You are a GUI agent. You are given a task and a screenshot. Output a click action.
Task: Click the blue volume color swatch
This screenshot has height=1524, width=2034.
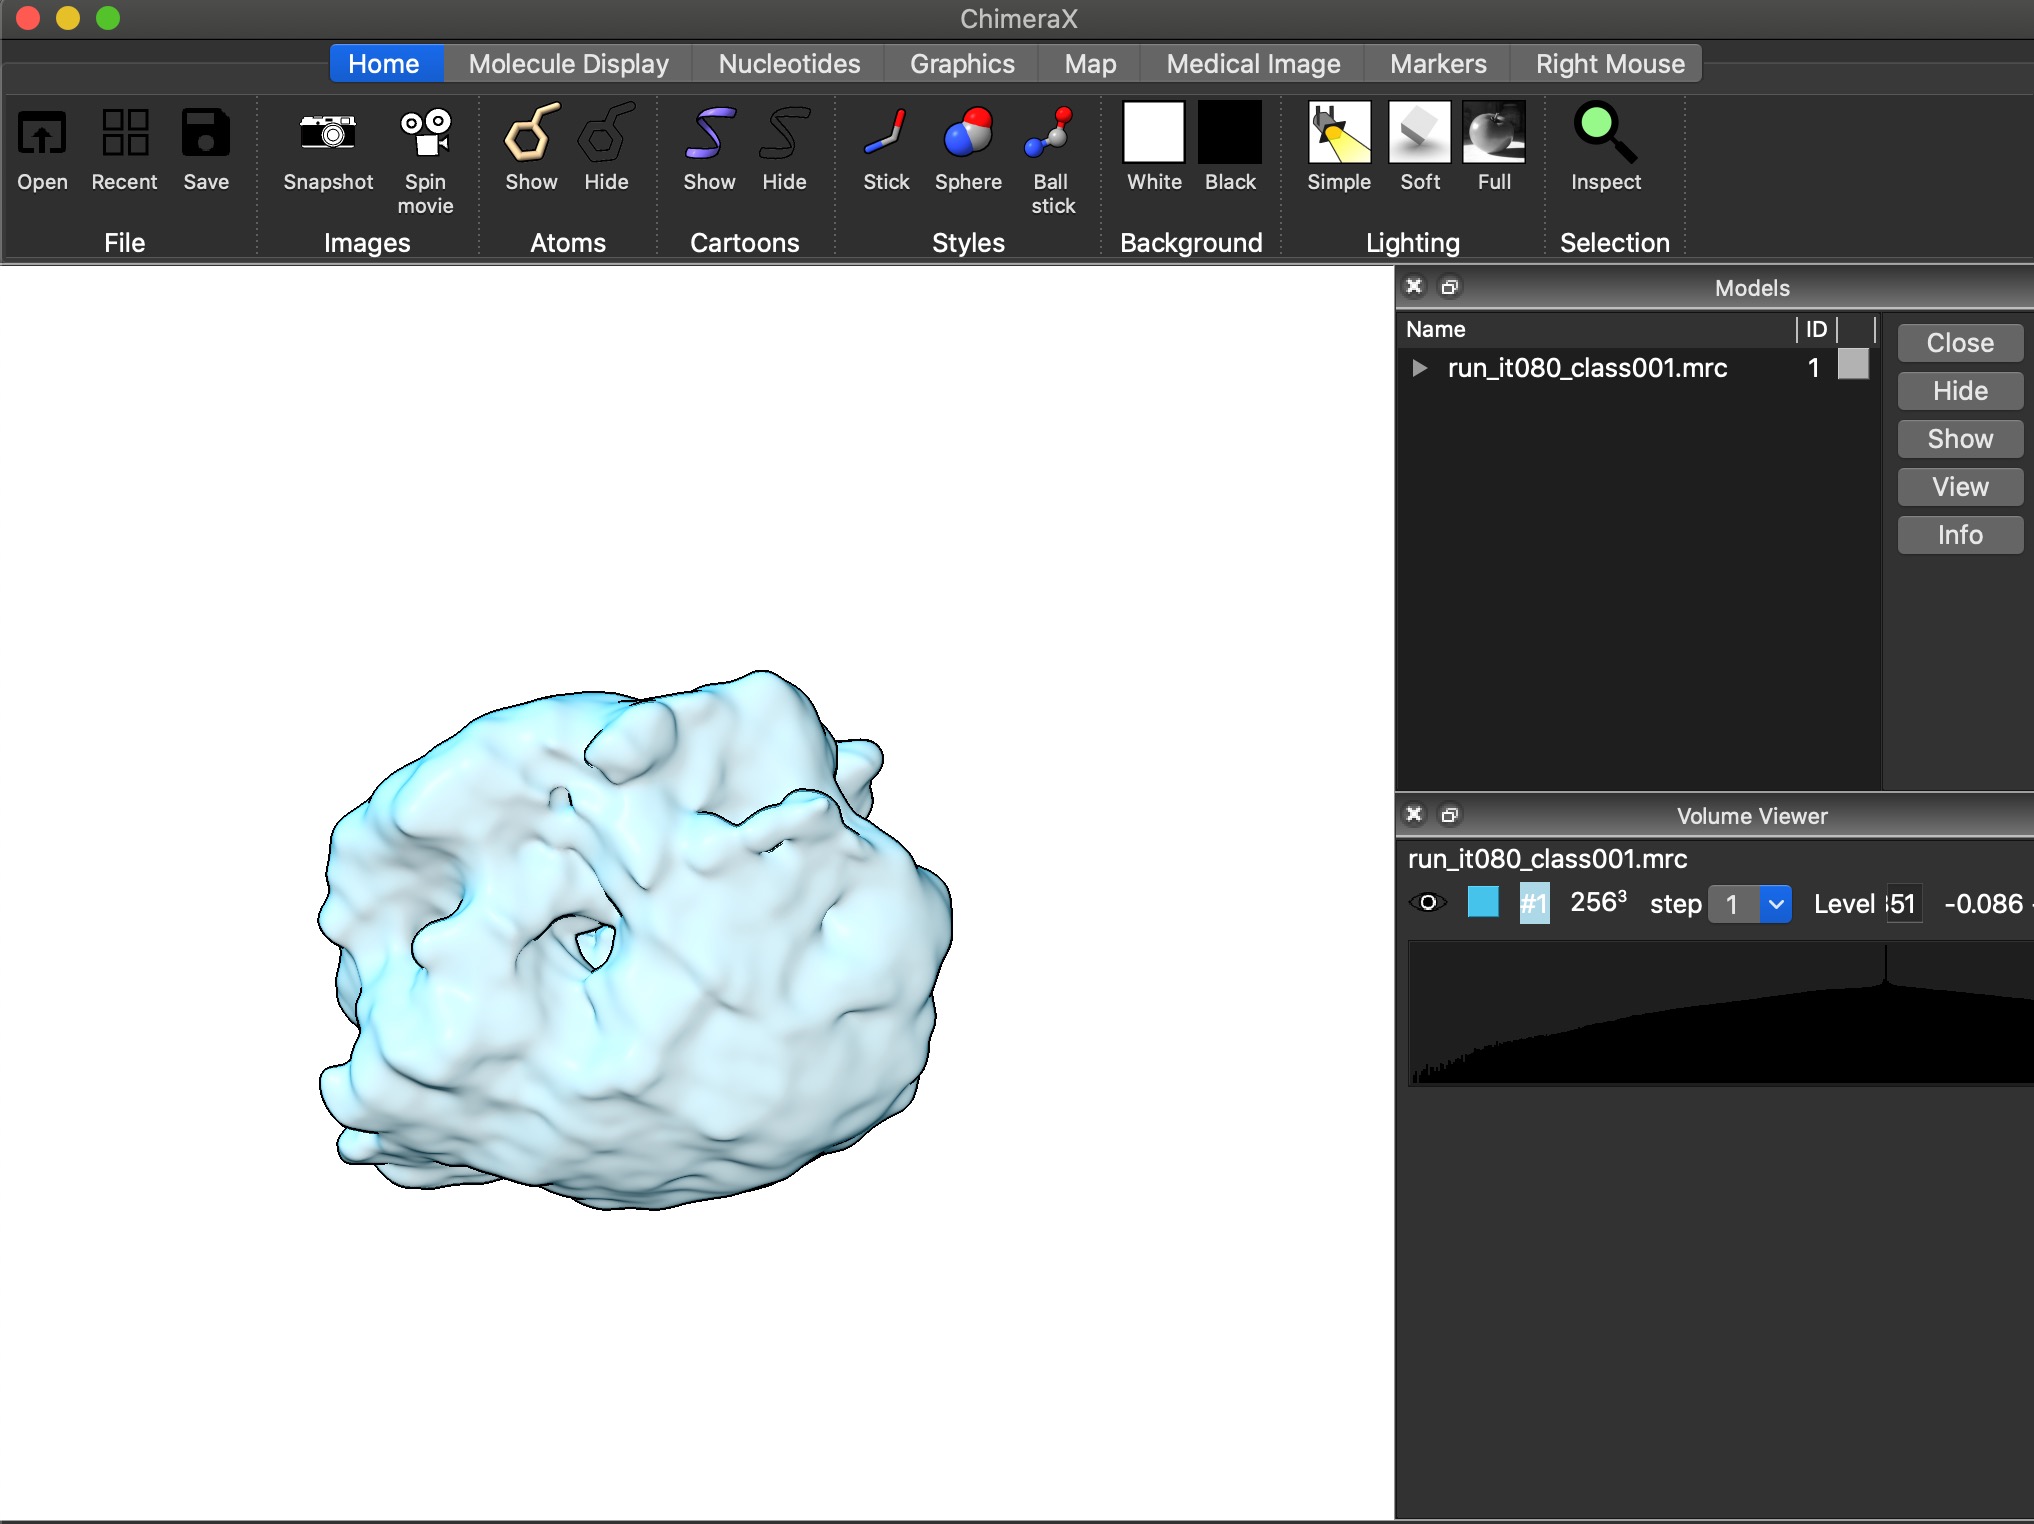(x=1482, y=902)
